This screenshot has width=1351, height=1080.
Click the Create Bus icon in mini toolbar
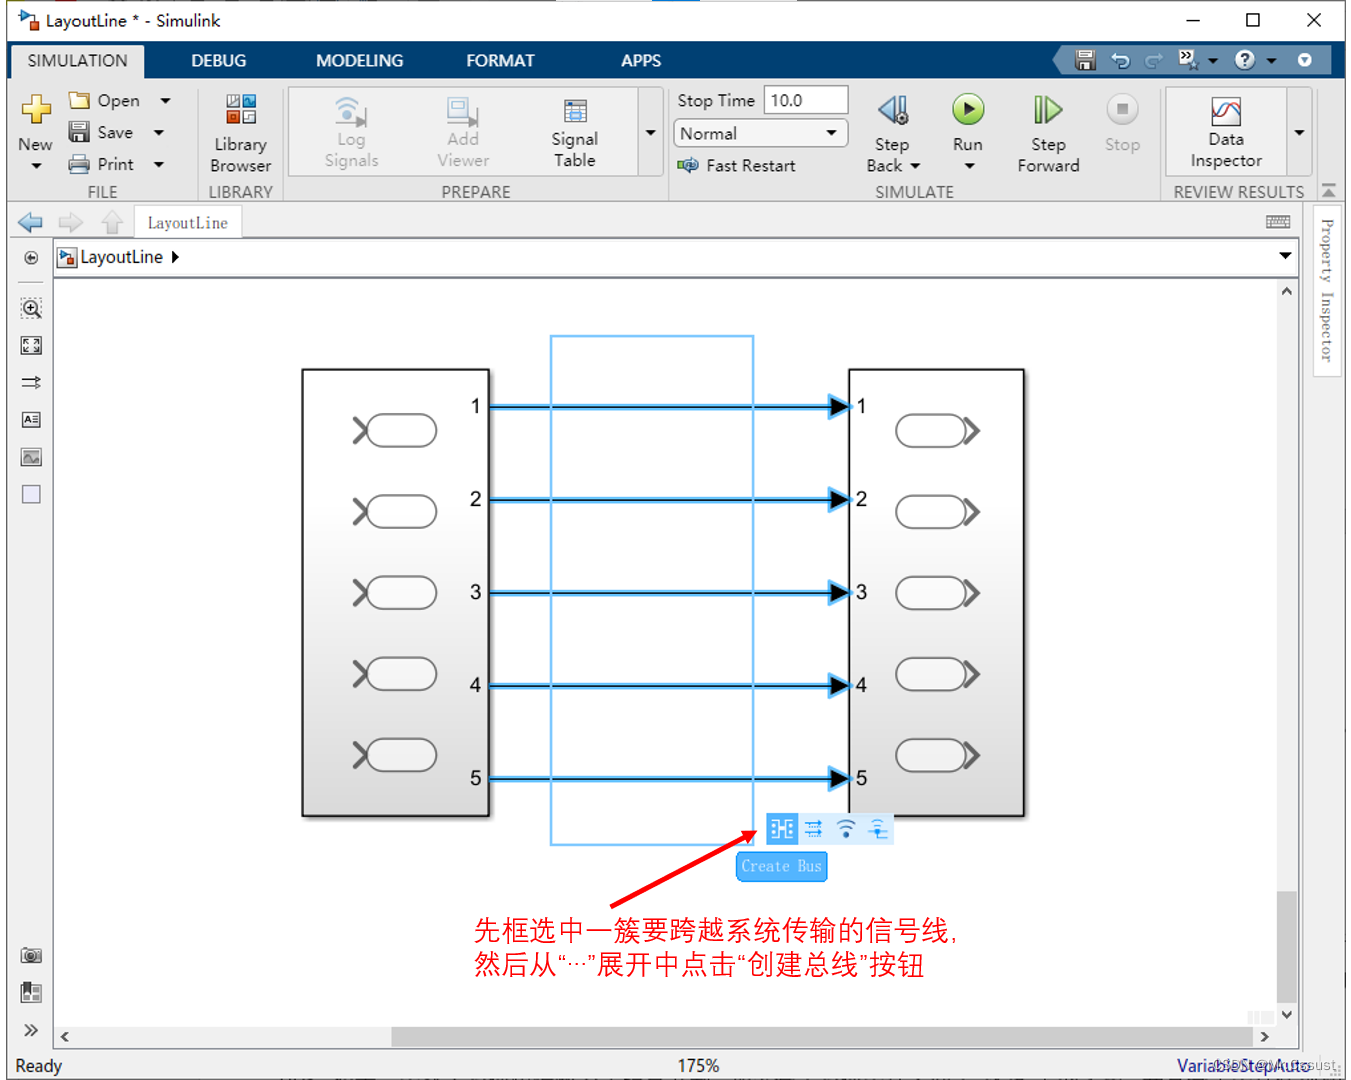(781, 828)
